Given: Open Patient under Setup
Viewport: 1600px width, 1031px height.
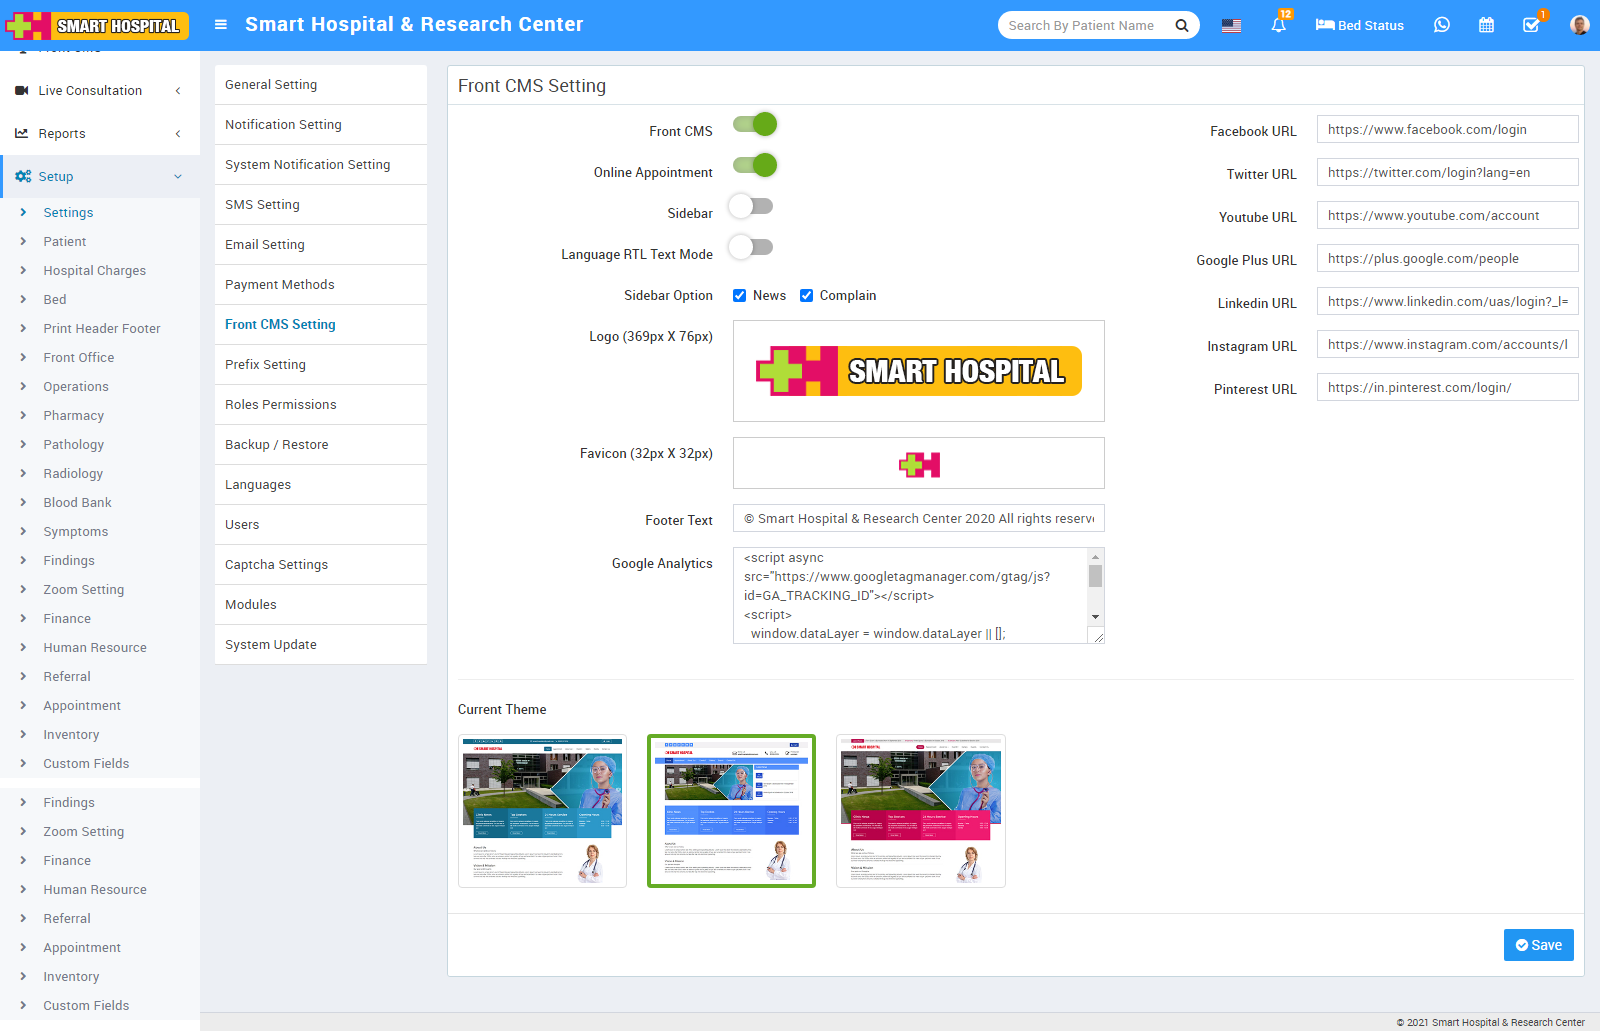Looking at the screenshot, I should (65, 241).
